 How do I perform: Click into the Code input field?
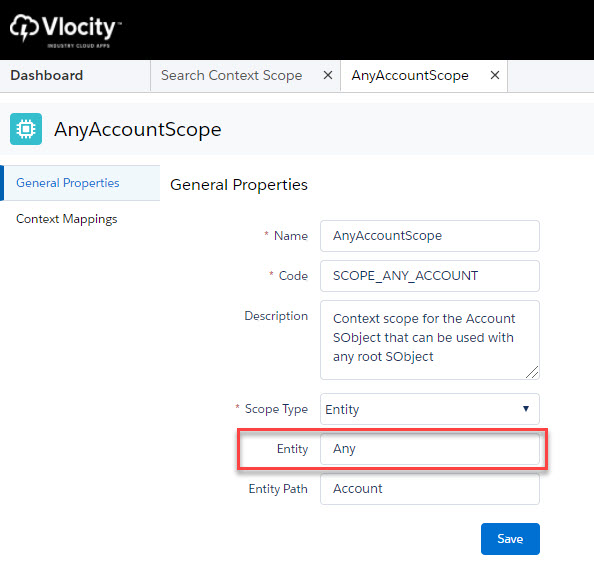point(430,276)
